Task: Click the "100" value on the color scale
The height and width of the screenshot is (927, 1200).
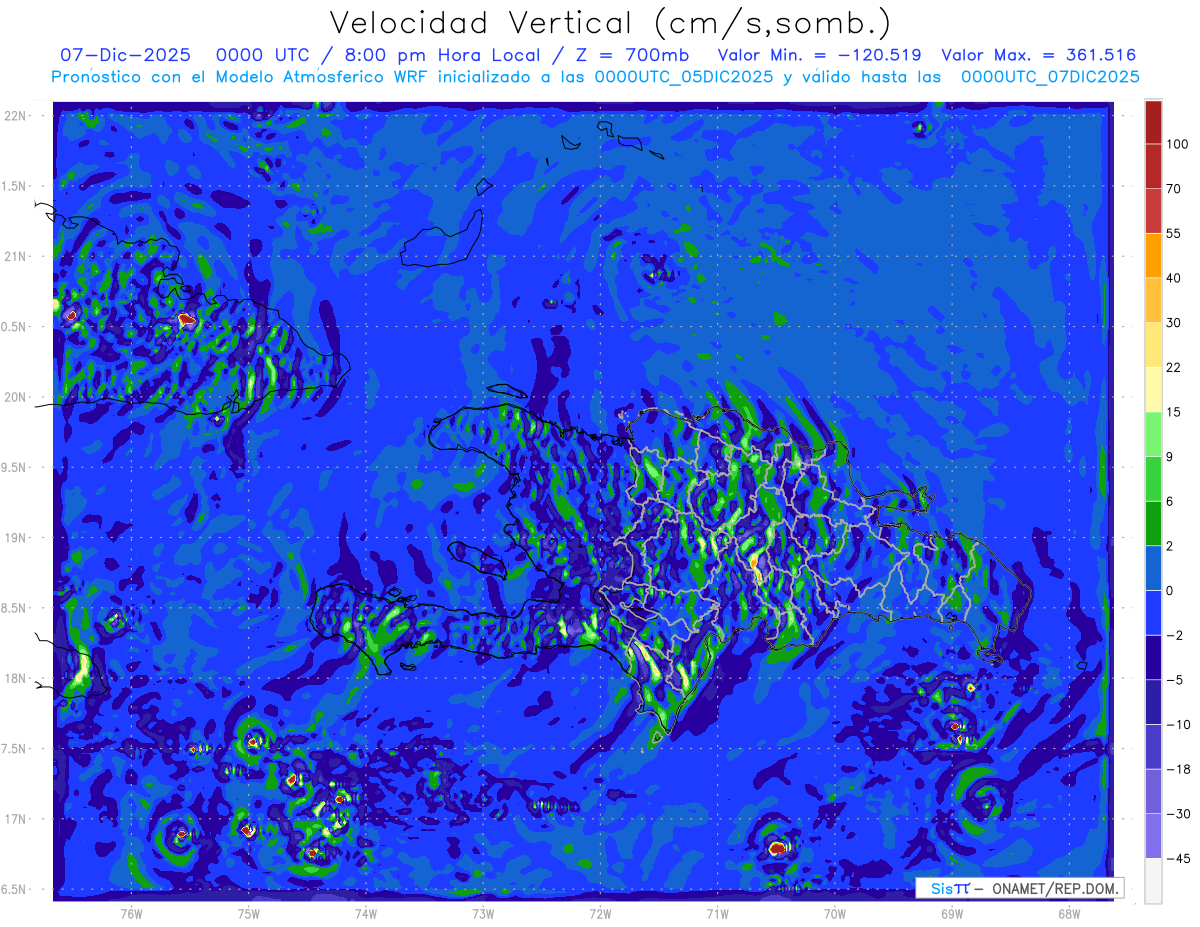Action: (x=1177, y=144)
